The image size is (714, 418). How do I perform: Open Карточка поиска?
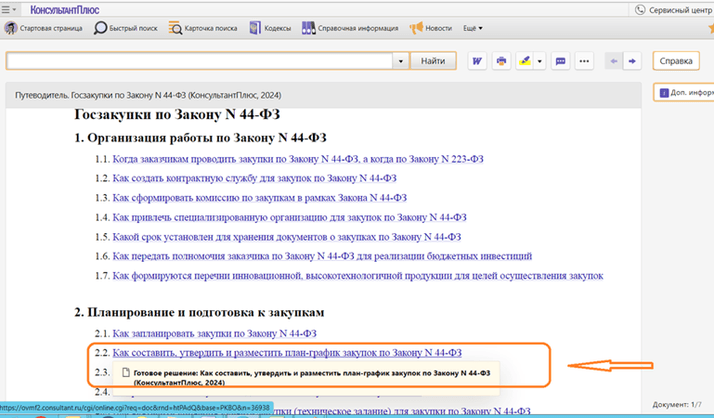(211, 28)
